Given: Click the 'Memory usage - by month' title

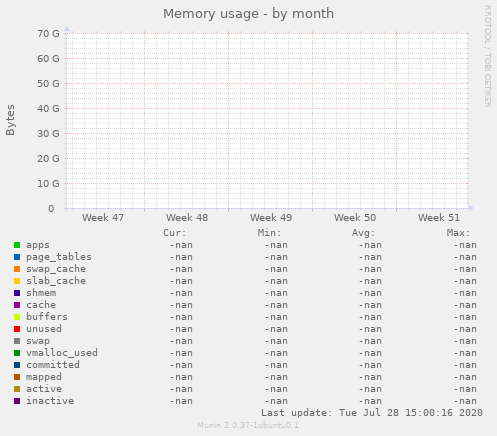Looking at the screenshot, I should click(x=248, y=14).
